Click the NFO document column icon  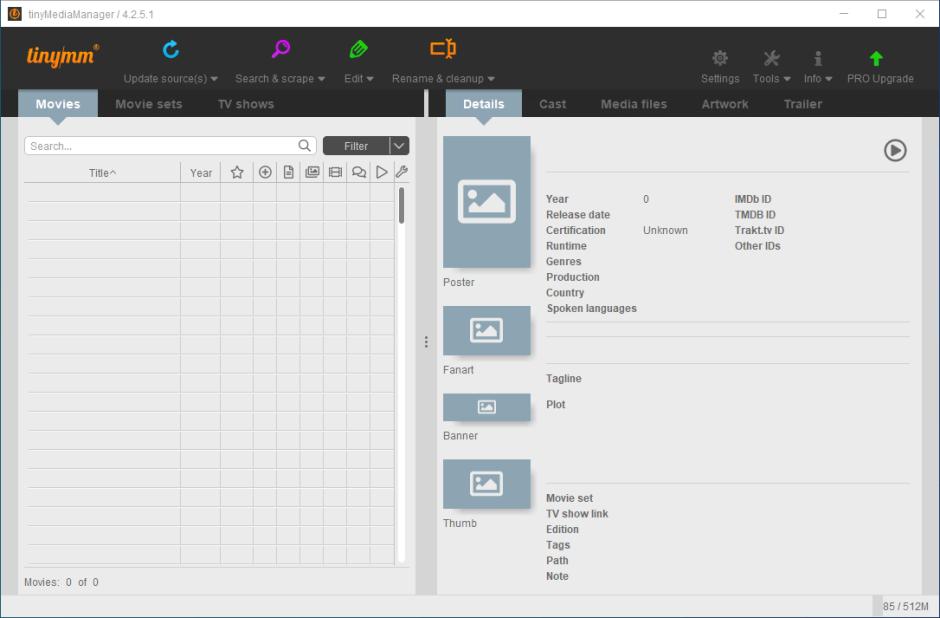click(x=288, y=173)
